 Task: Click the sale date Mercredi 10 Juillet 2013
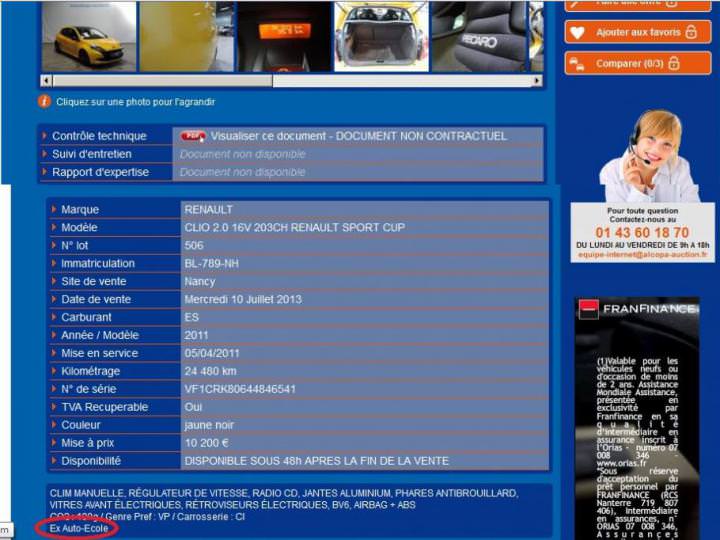[243, 299]
